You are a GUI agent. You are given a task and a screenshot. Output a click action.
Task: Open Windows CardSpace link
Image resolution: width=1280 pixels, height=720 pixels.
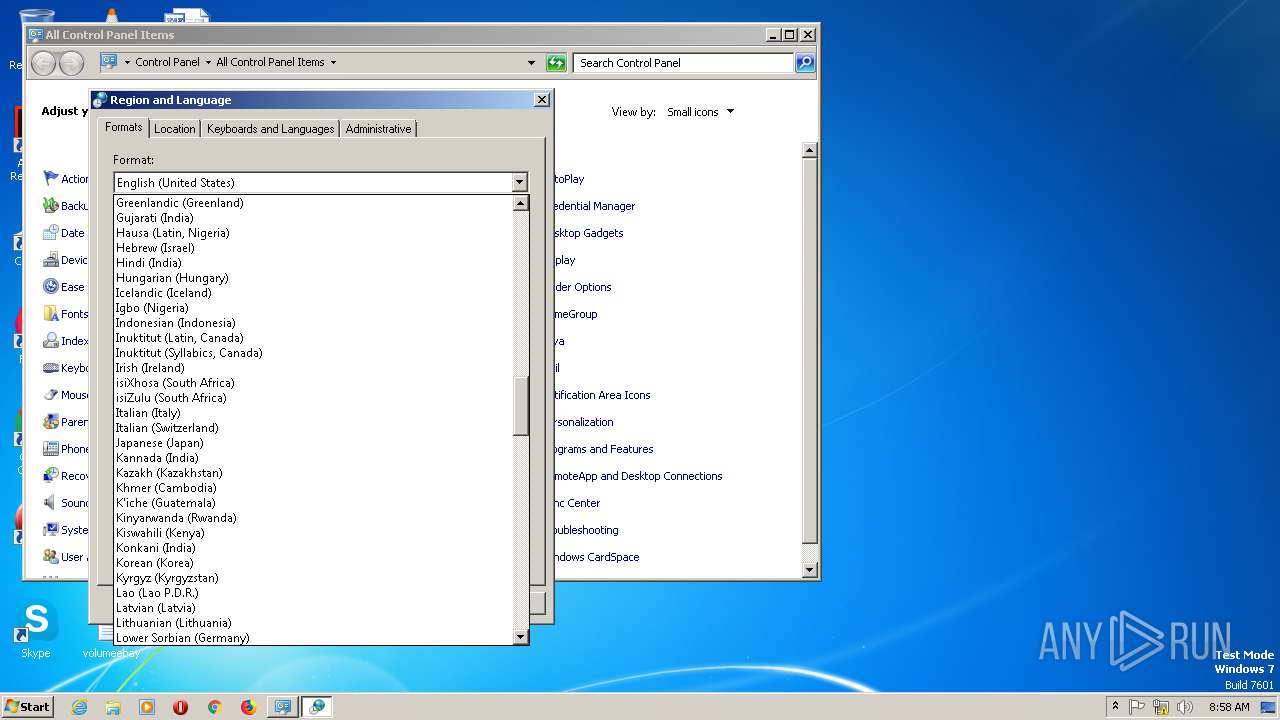(595, 557)
